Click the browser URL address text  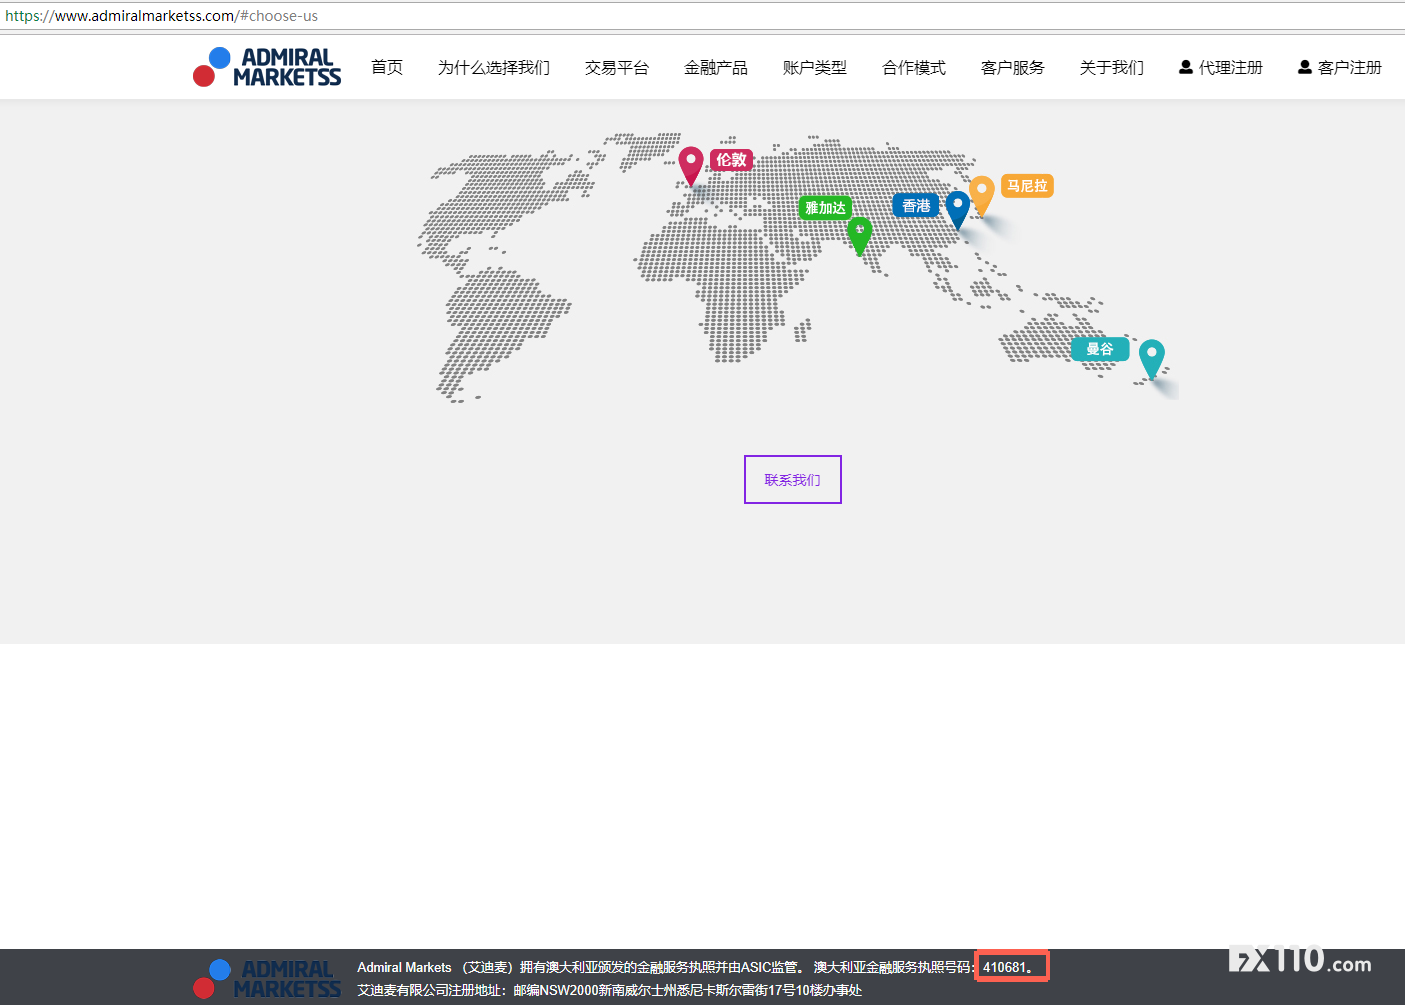(162, 16)
